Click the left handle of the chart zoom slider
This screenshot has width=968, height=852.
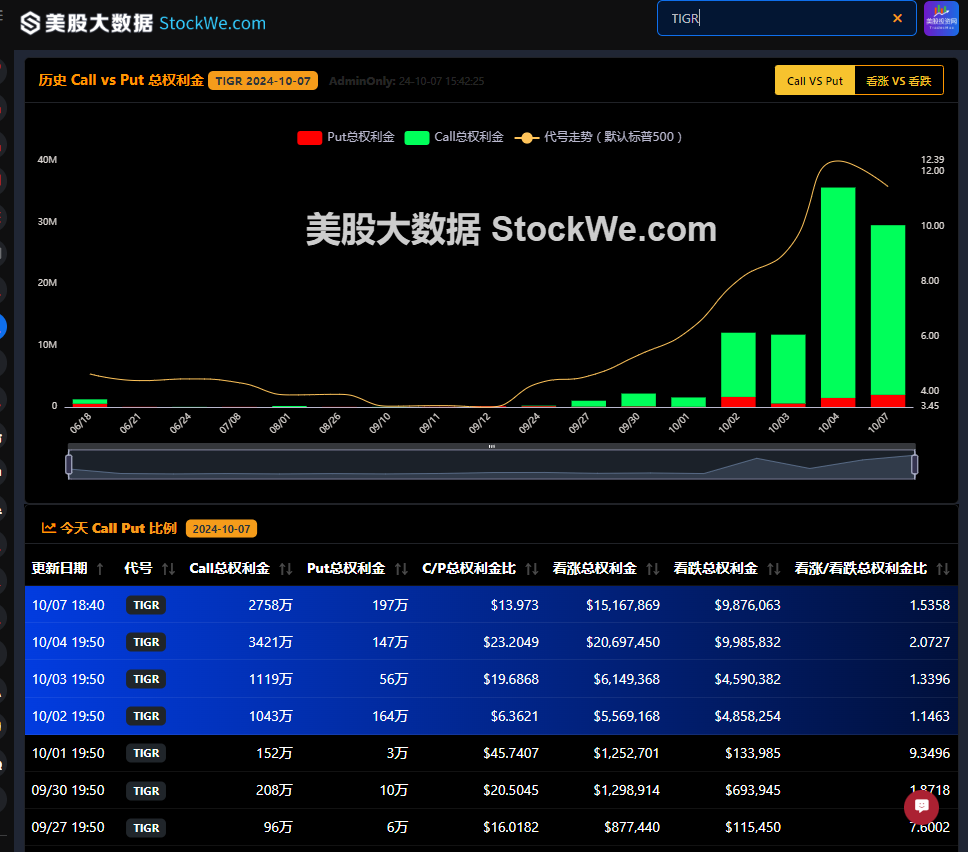tap(69, 464)
